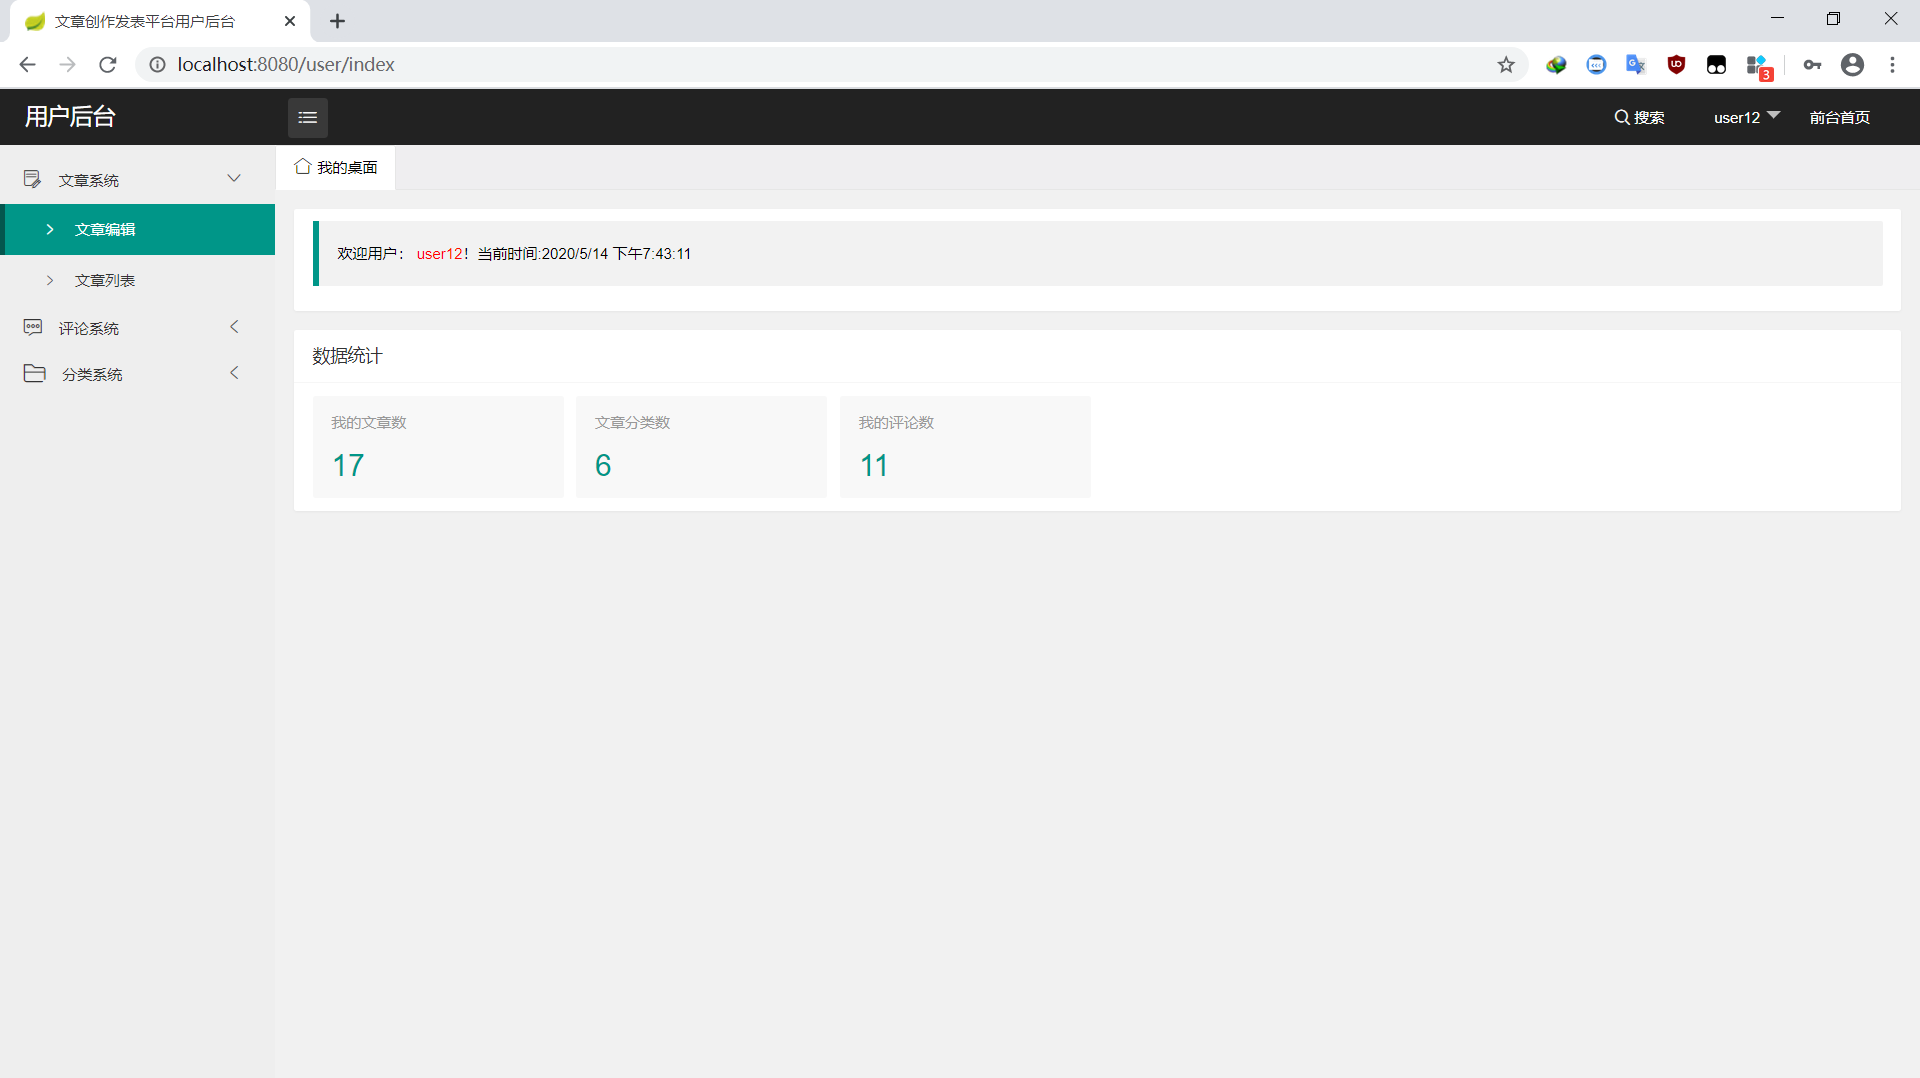This screenshot has height=1078, width=1920.
Task: Click the 文章分类数 stat card showing 6
Action: (701, 446)
